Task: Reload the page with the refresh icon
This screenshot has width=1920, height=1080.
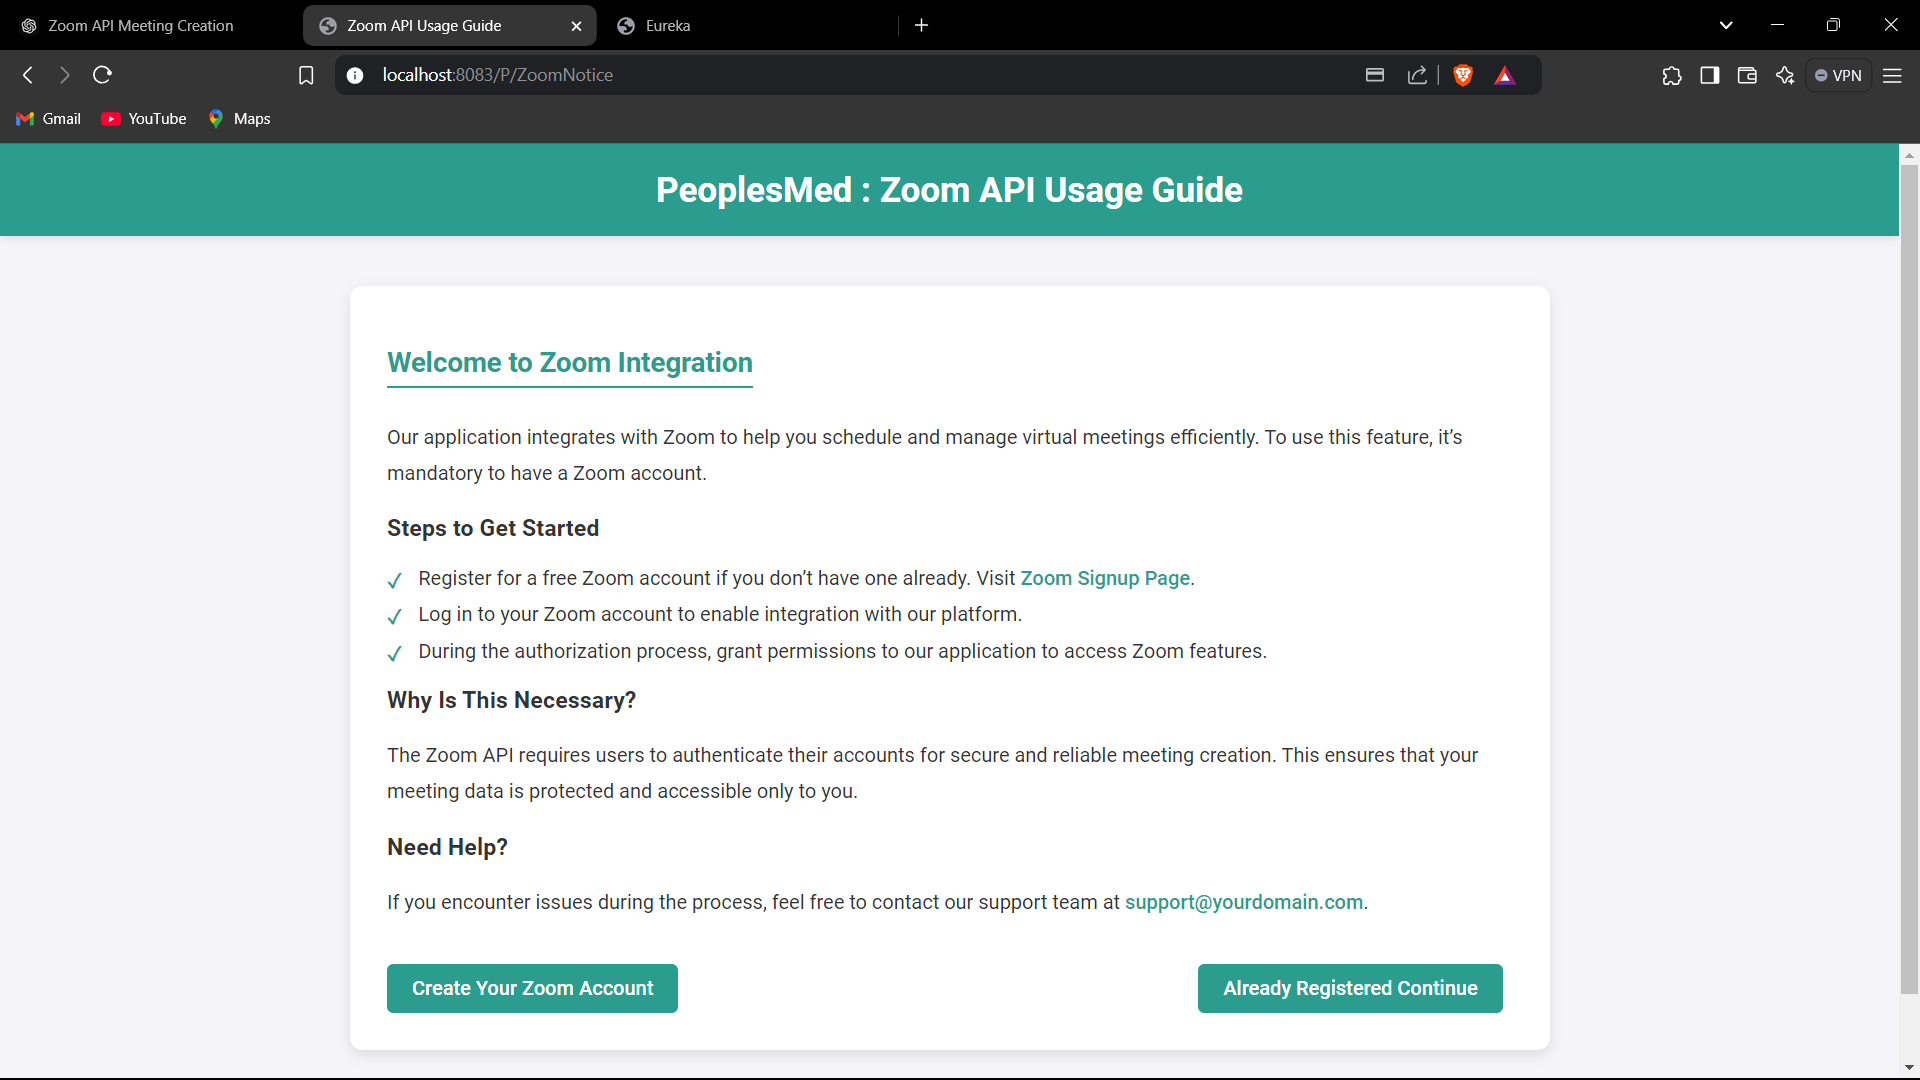Action: 102,75
